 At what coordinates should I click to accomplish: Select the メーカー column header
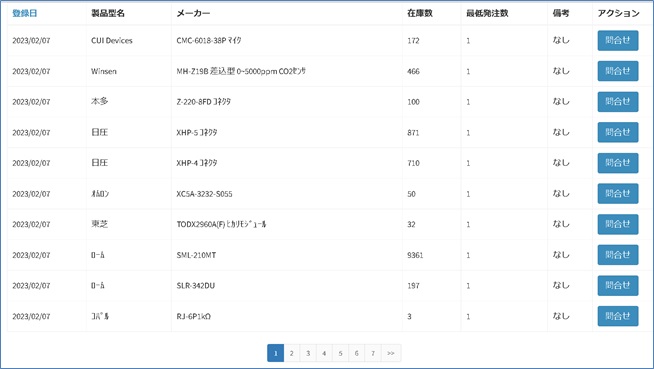click(193, 13)
